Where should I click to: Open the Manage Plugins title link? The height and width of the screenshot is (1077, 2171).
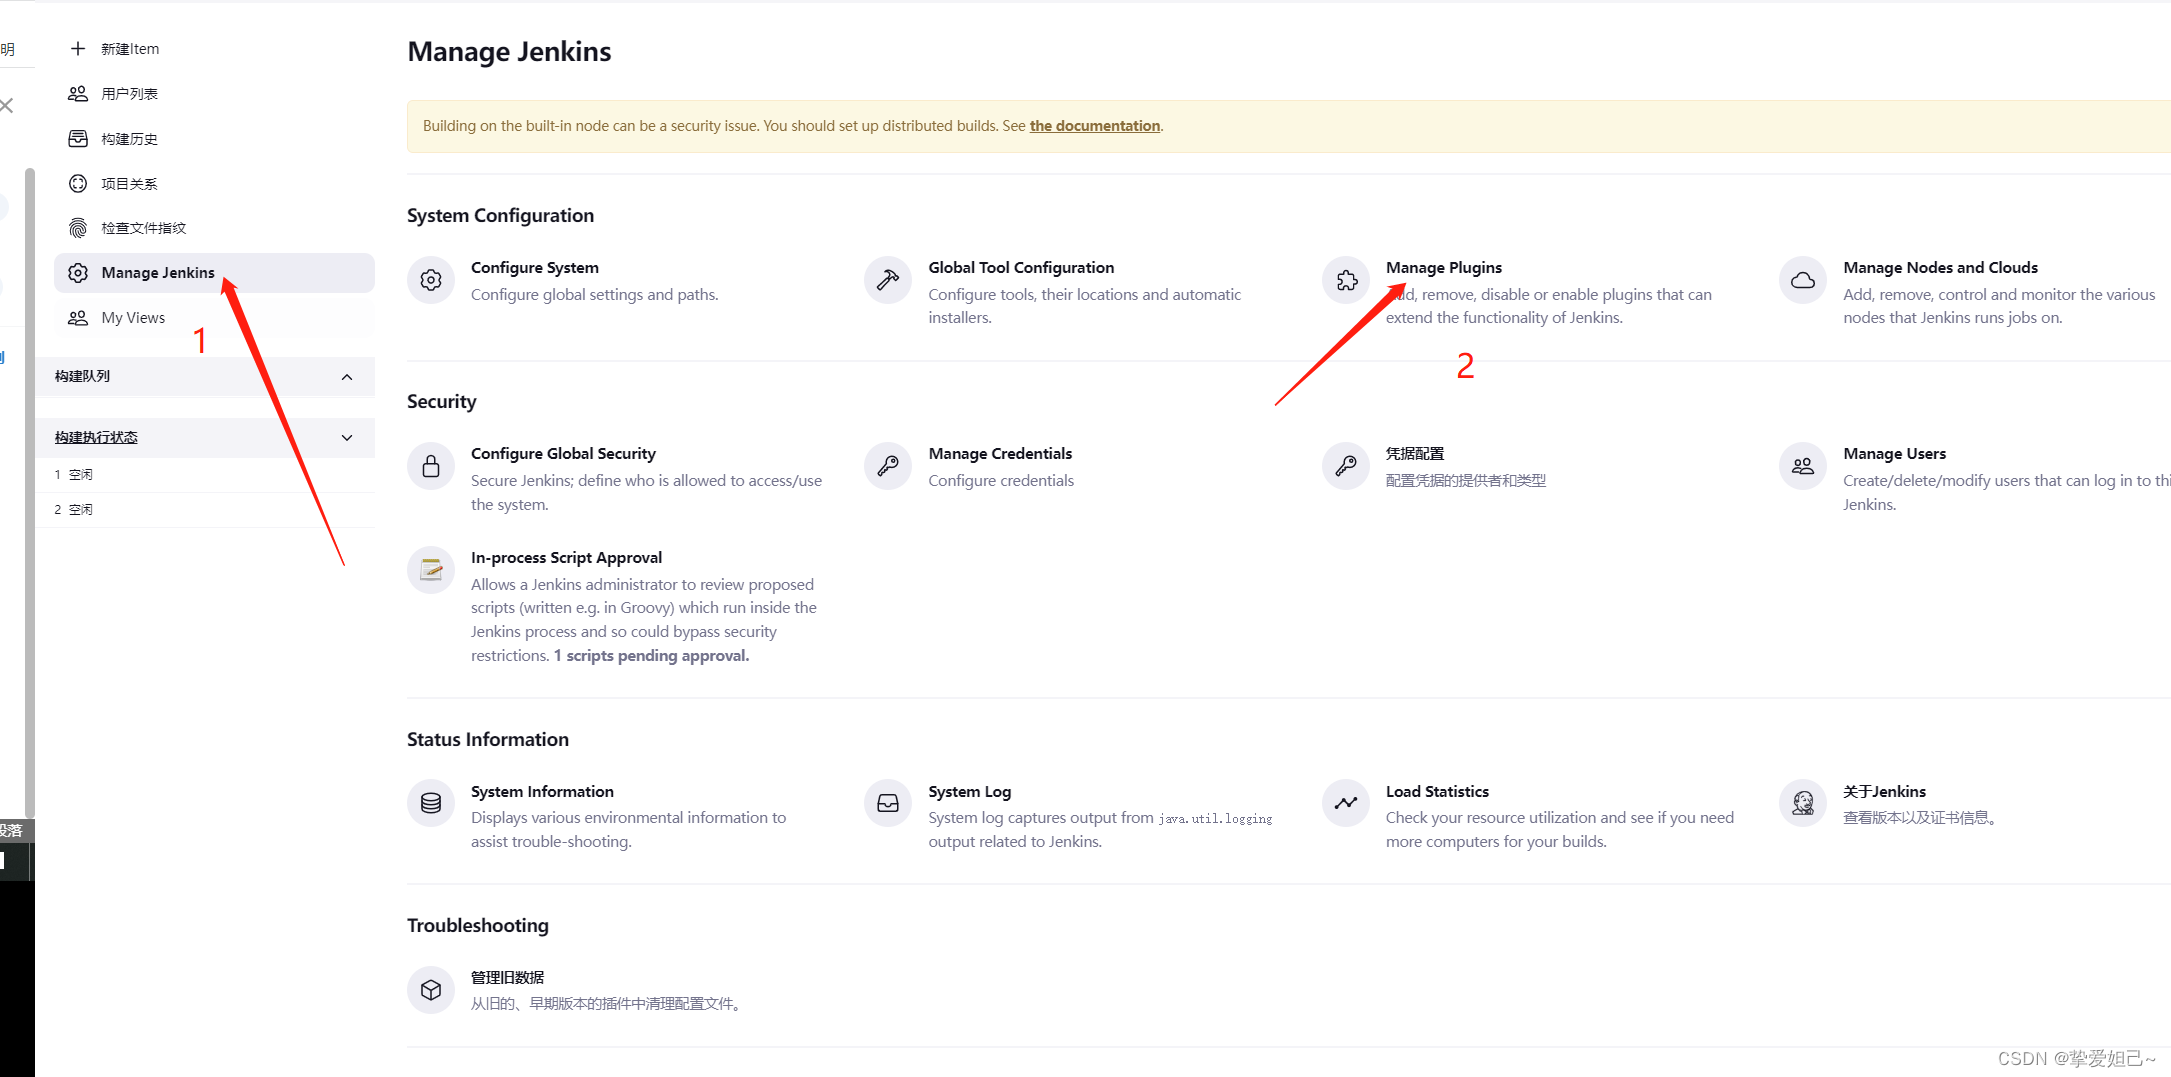(1444, 267)
